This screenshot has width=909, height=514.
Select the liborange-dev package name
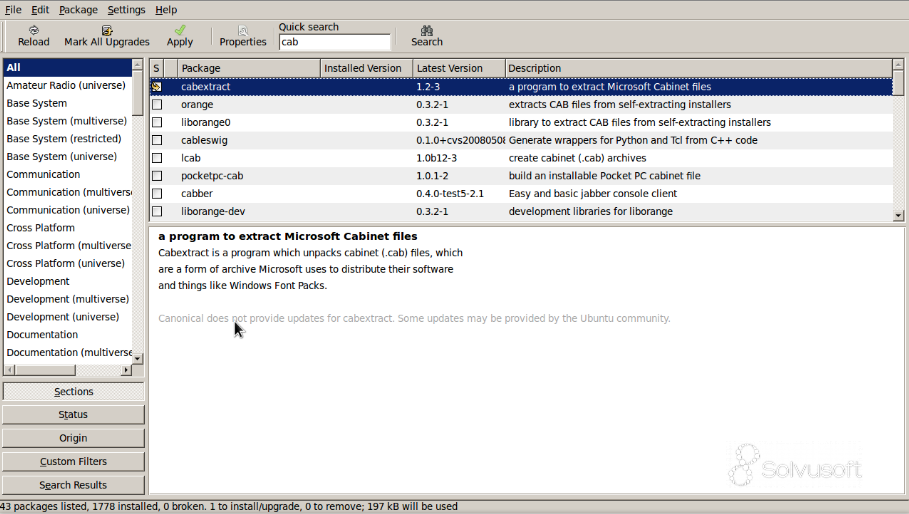pyautogui.click(x=213, y=212)
